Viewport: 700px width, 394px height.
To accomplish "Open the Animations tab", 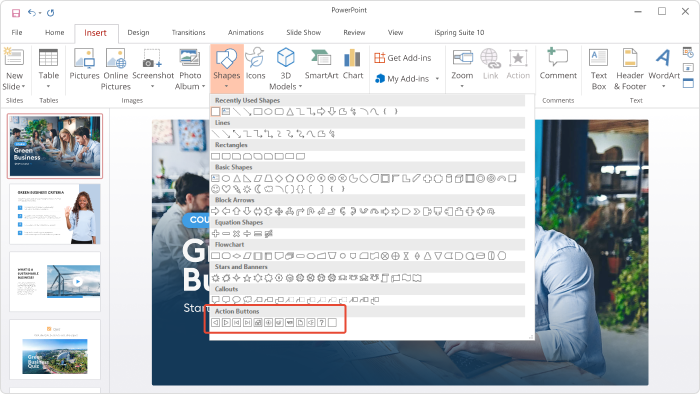I will [x=246, y=33].
